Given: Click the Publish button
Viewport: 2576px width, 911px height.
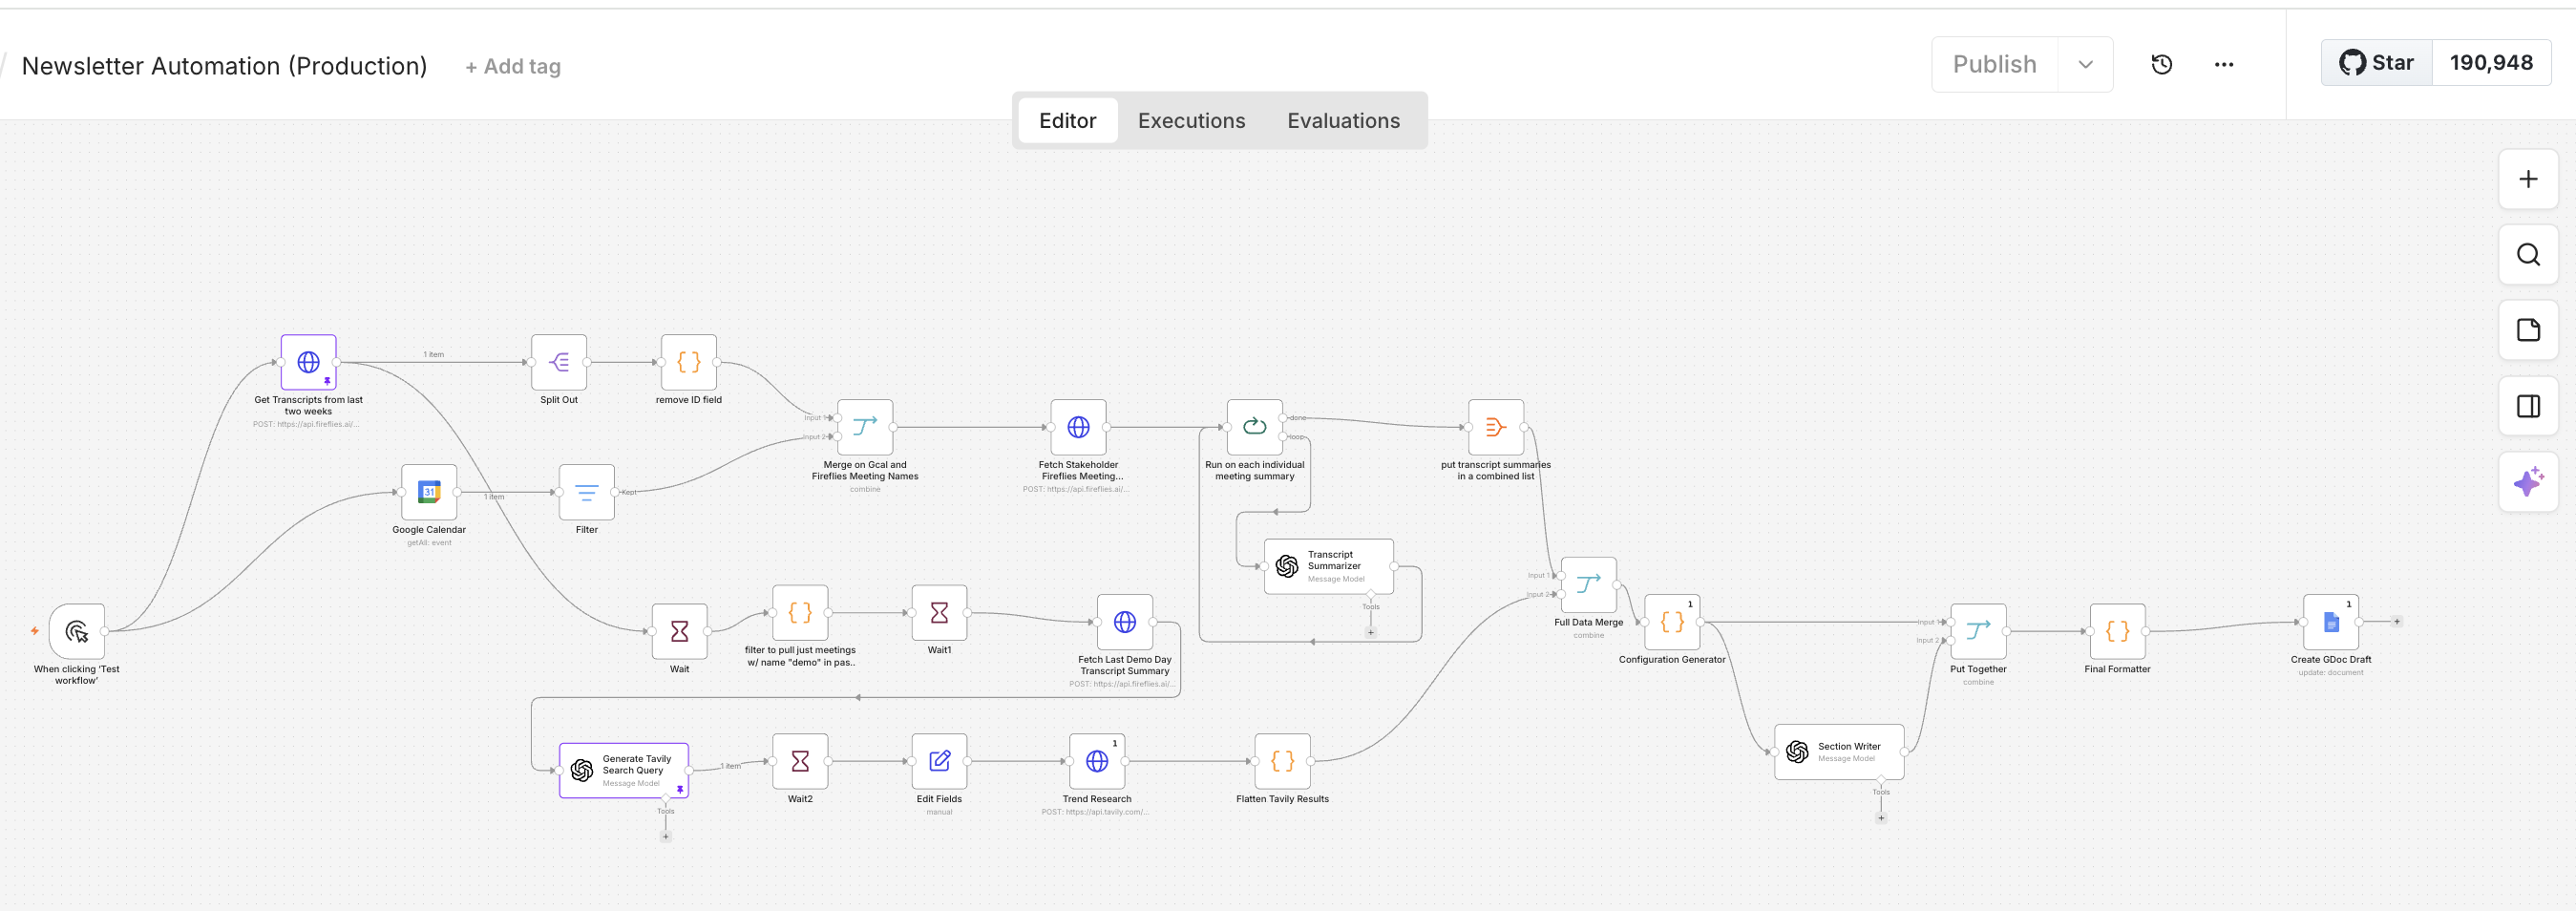Looking at the screenshot, I should point(1994,65).
